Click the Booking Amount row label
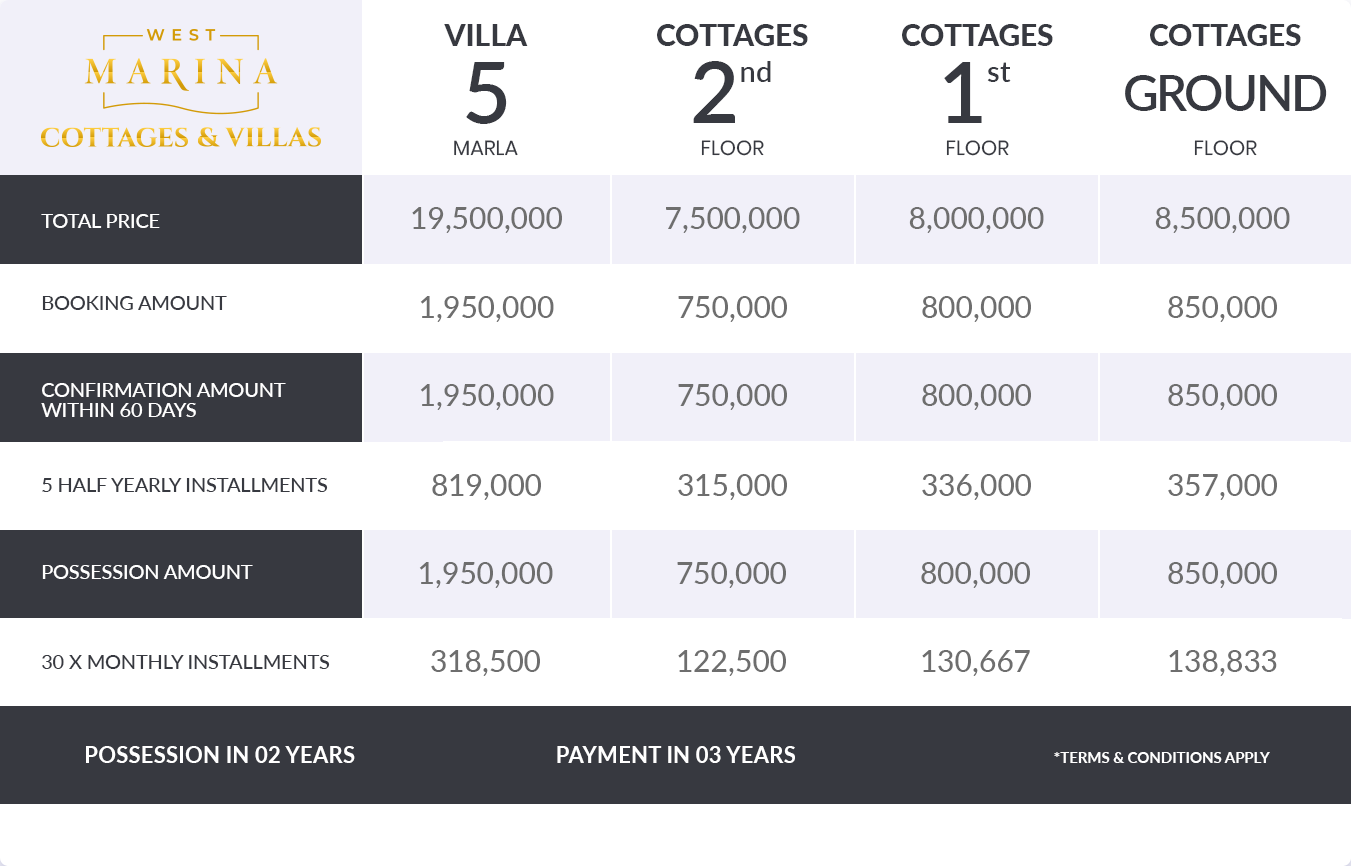Screen dimensions: 1351x866 (134, 303)
